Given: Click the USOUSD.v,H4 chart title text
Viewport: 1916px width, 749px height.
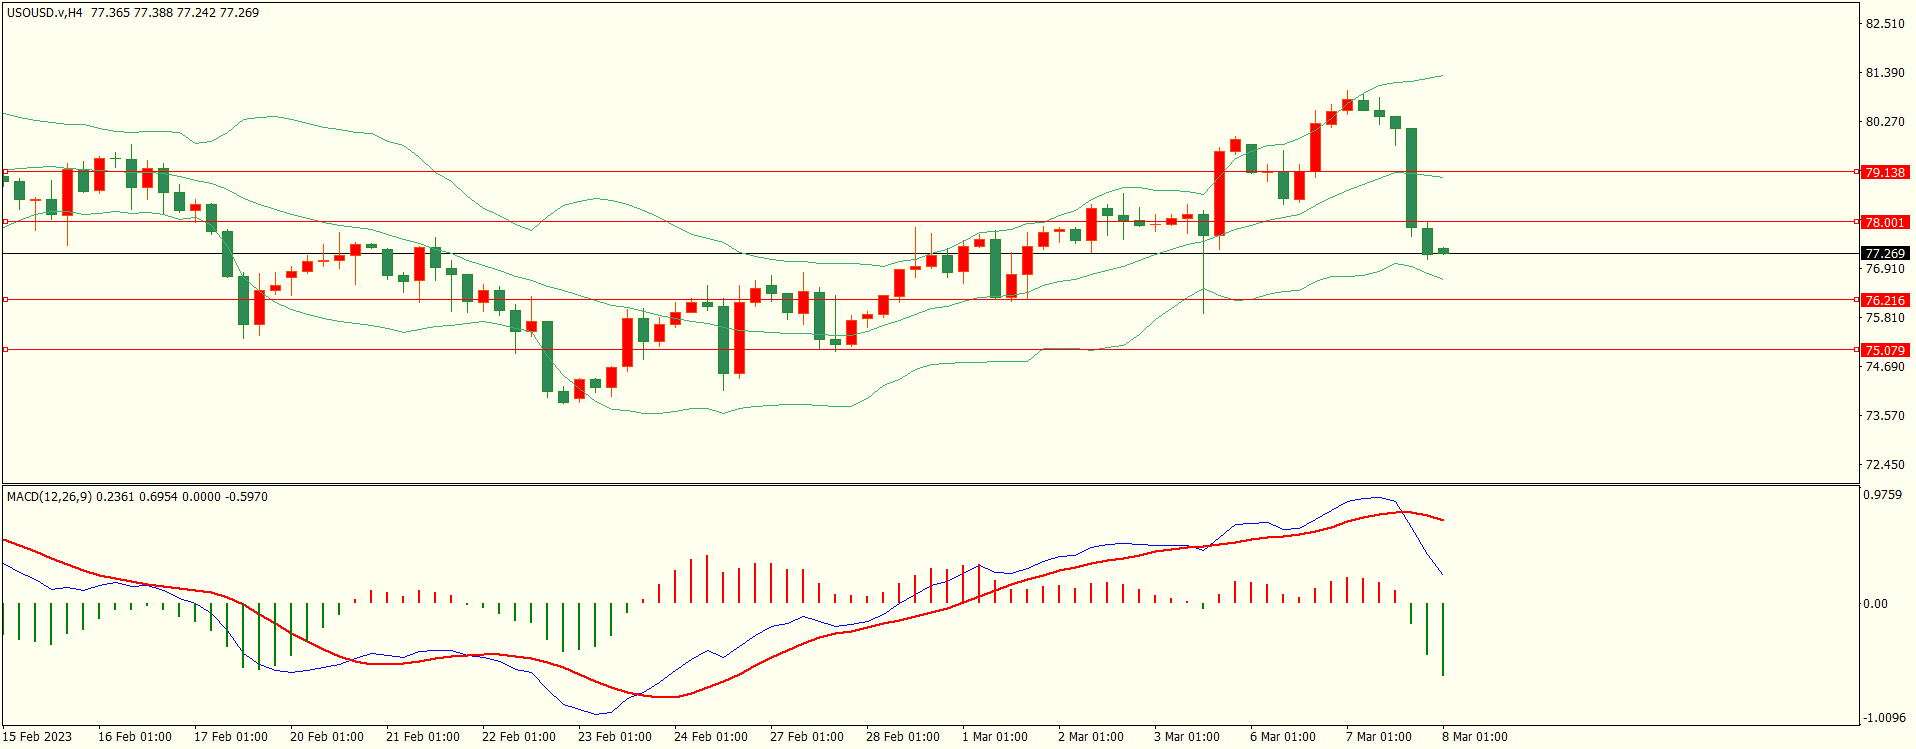Looking at the screenshot, I should [45, 13].
